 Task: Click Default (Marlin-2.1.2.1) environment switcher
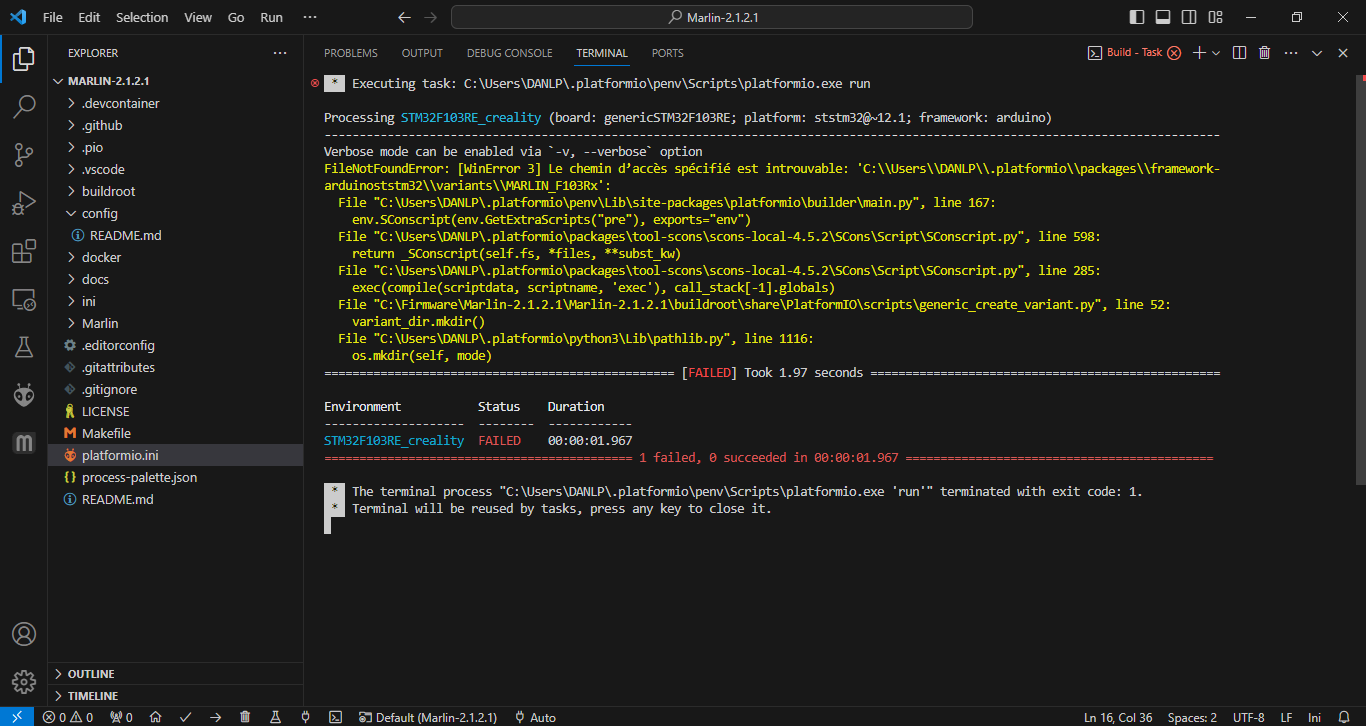[428, 717]
